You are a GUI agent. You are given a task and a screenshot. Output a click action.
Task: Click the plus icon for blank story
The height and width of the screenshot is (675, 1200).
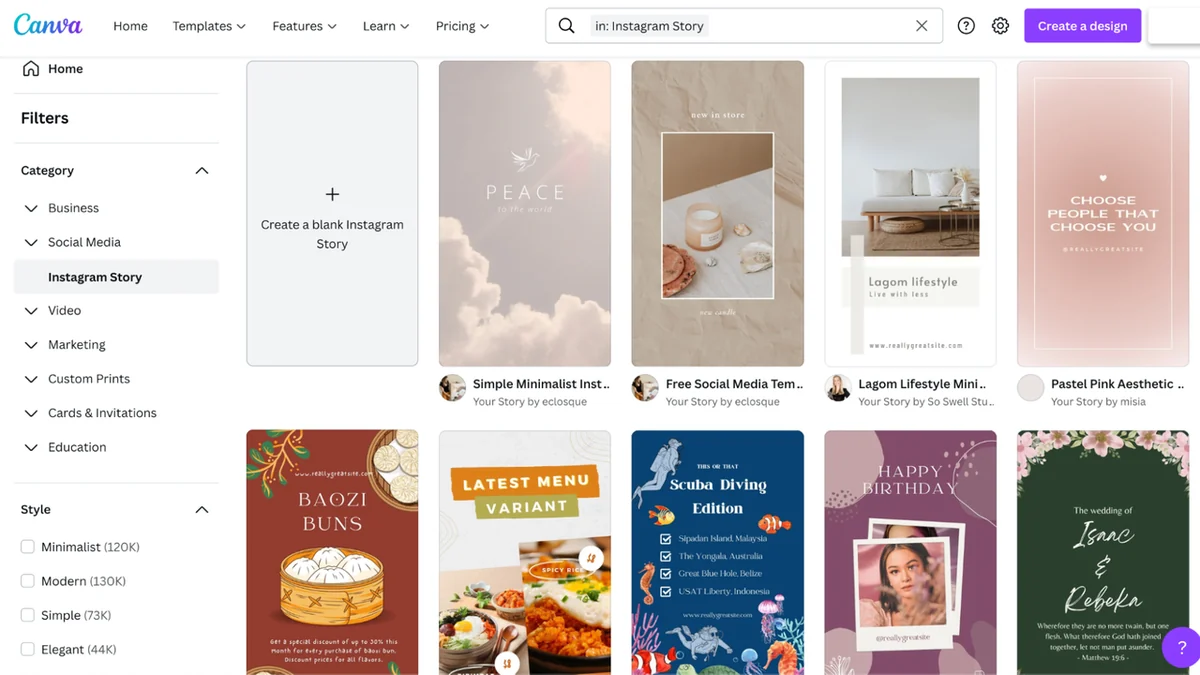coord(332,194)
